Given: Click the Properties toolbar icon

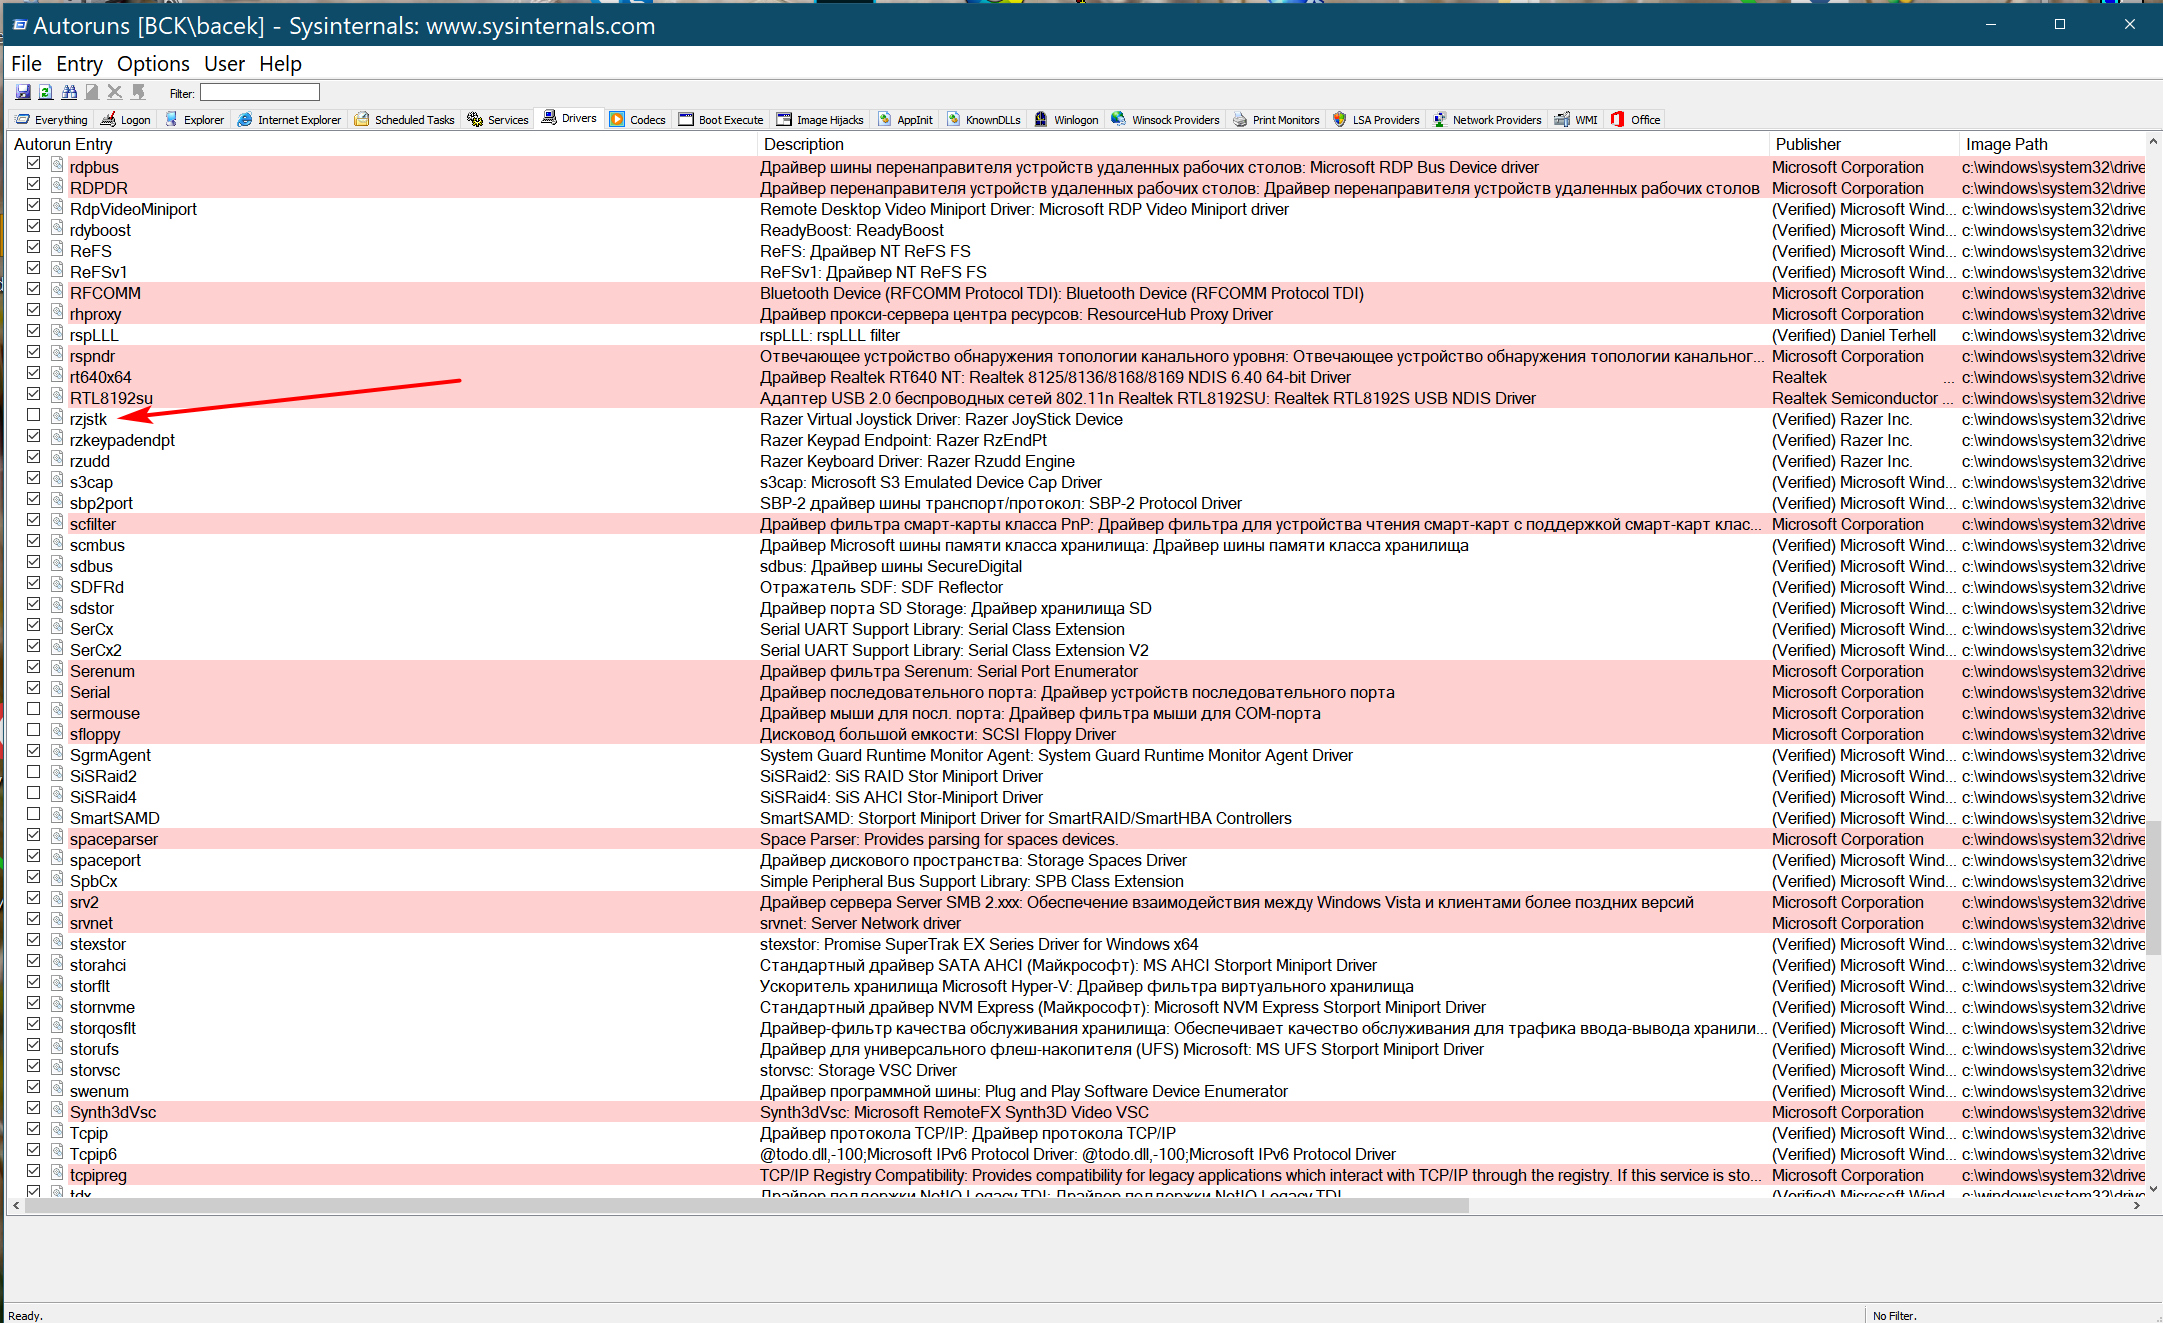Looking at the screenshot, I should pos(92,92).
